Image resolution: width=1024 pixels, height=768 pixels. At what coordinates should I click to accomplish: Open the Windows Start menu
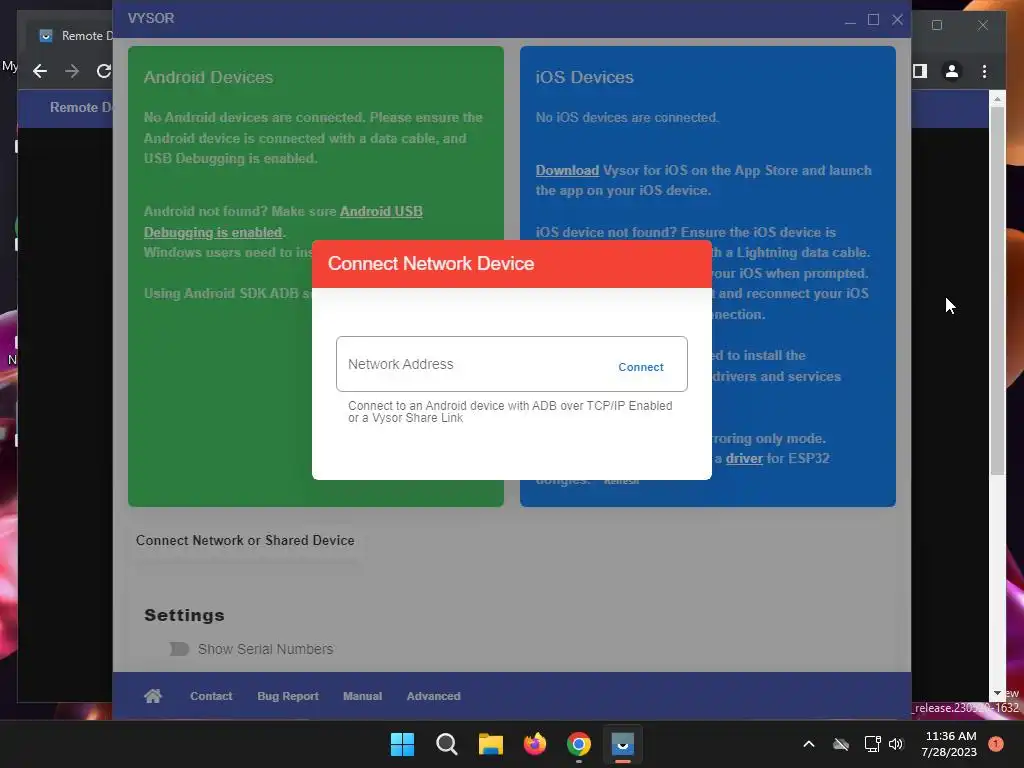(x=402, y=744)
